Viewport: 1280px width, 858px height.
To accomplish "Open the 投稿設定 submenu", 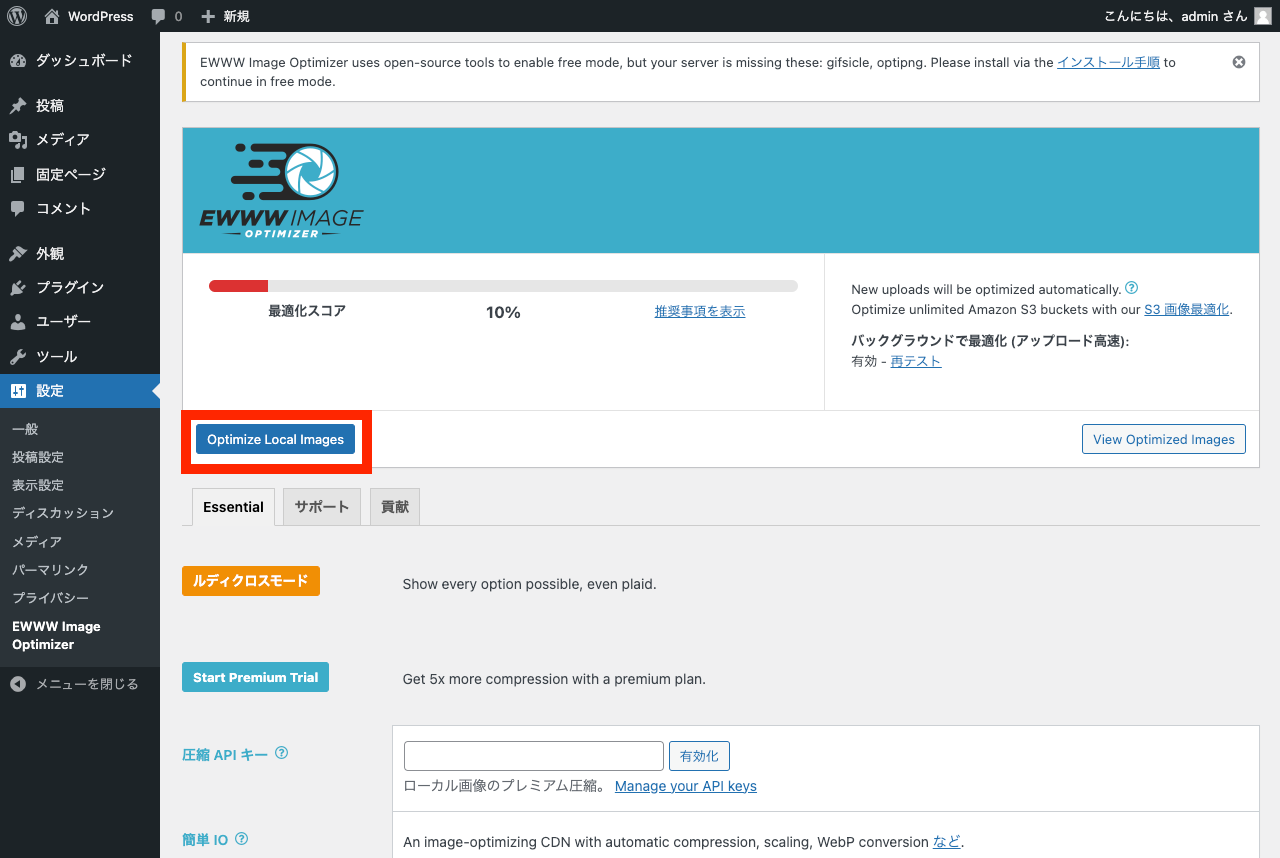I will click(x=38, y=457).
